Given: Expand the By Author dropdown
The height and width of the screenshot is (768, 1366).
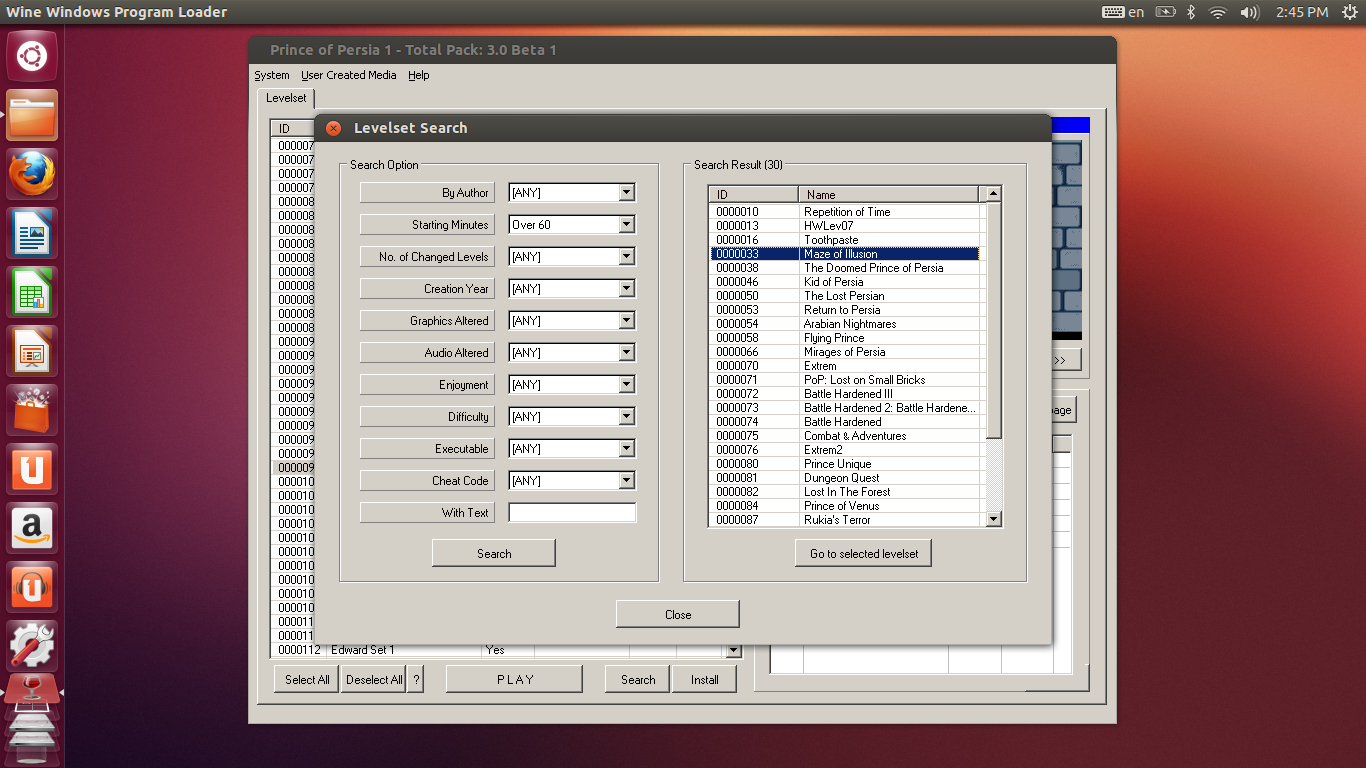Looking at the screenshot, I should 626,193.
